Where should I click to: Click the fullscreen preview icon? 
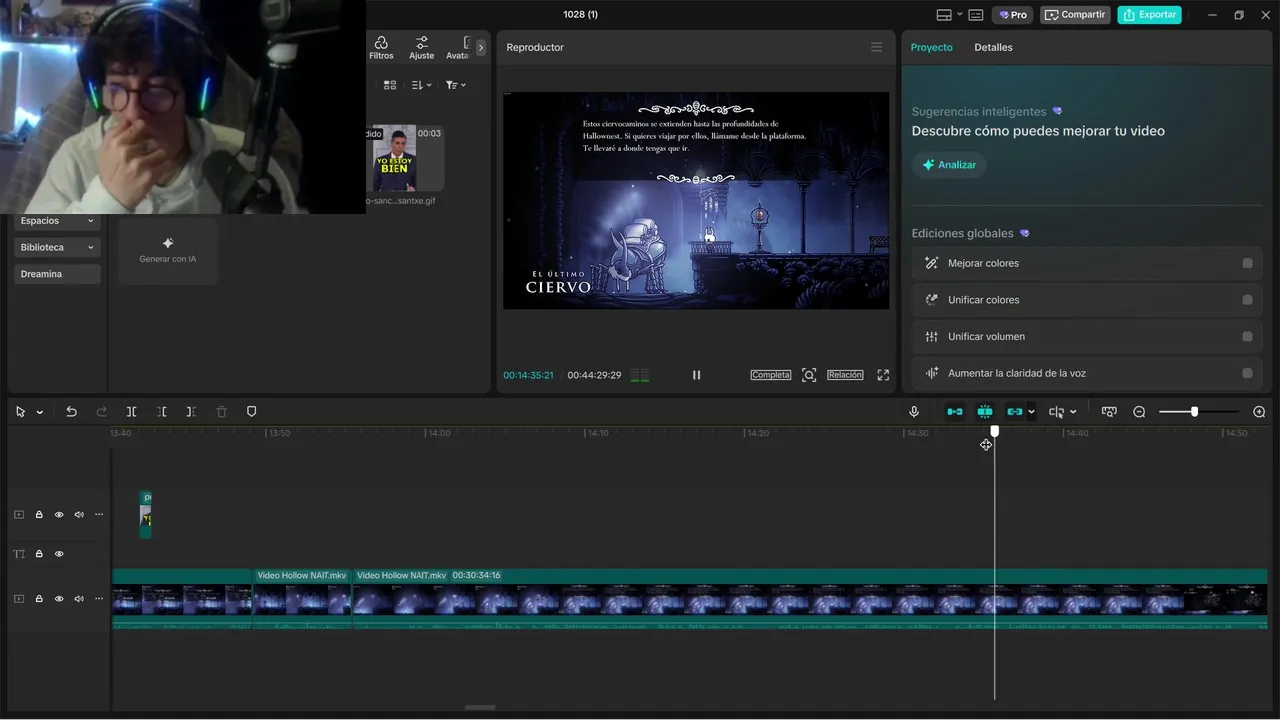(x=883, y=375)
